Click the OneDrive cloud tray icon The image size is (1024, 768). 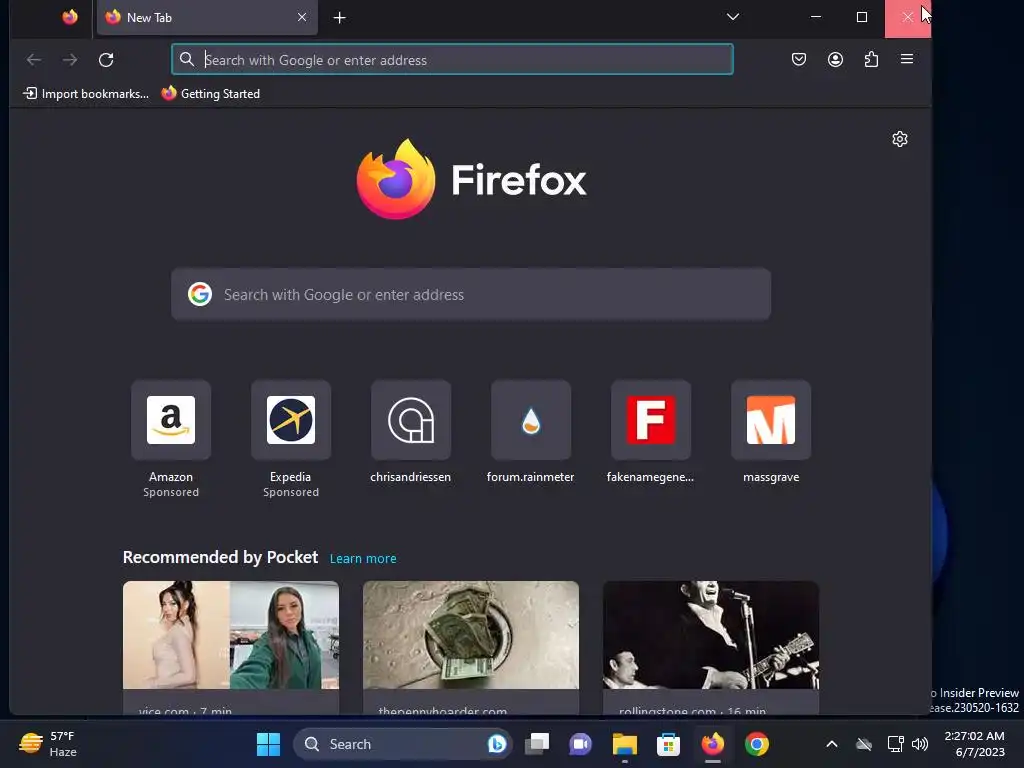[x=864, y=744]
